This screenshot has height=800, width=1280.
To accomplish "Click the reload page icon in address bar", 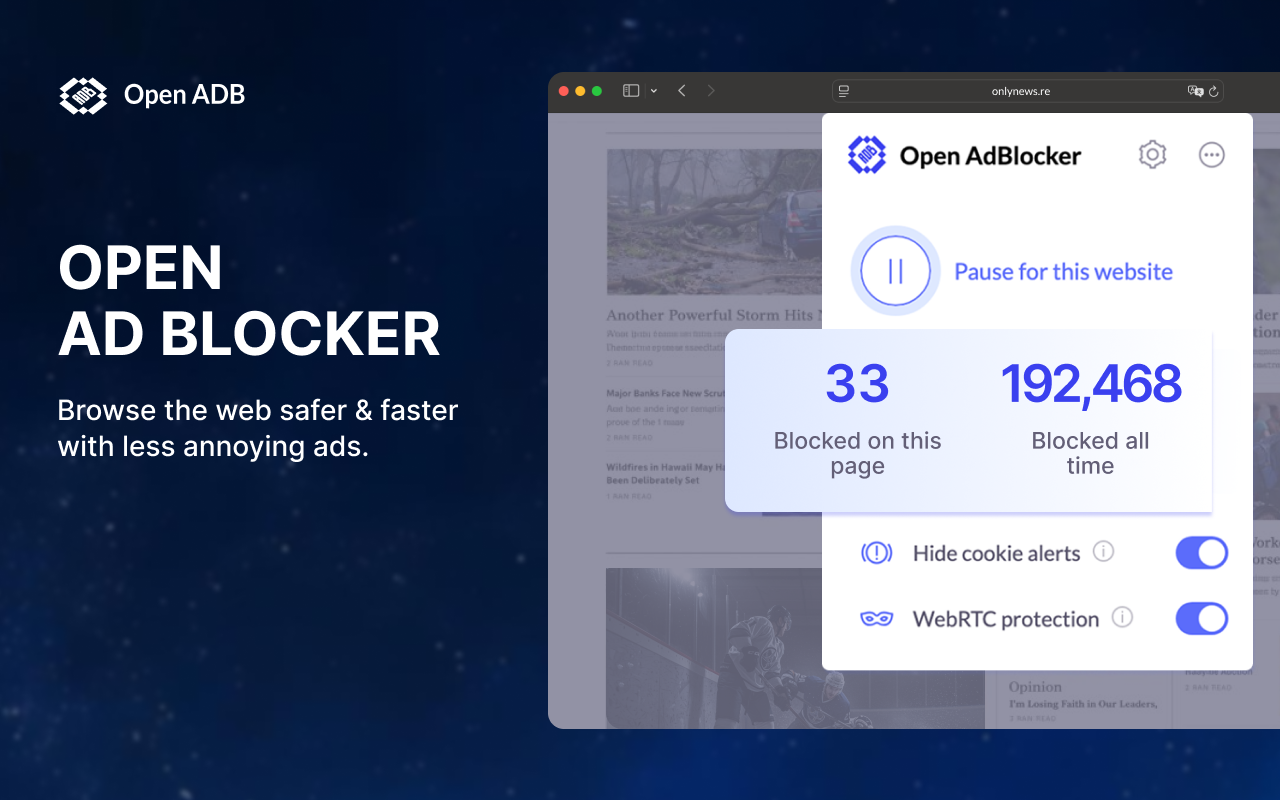I will (1212, 91).
